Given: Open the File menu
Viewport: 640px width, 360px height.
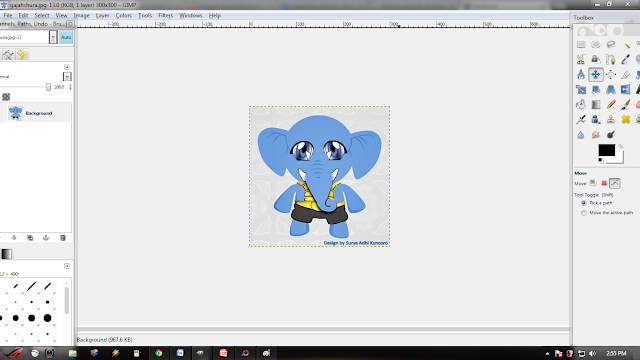Looking at the screenshot, I should pyautogui.click(x=8, y=16).
